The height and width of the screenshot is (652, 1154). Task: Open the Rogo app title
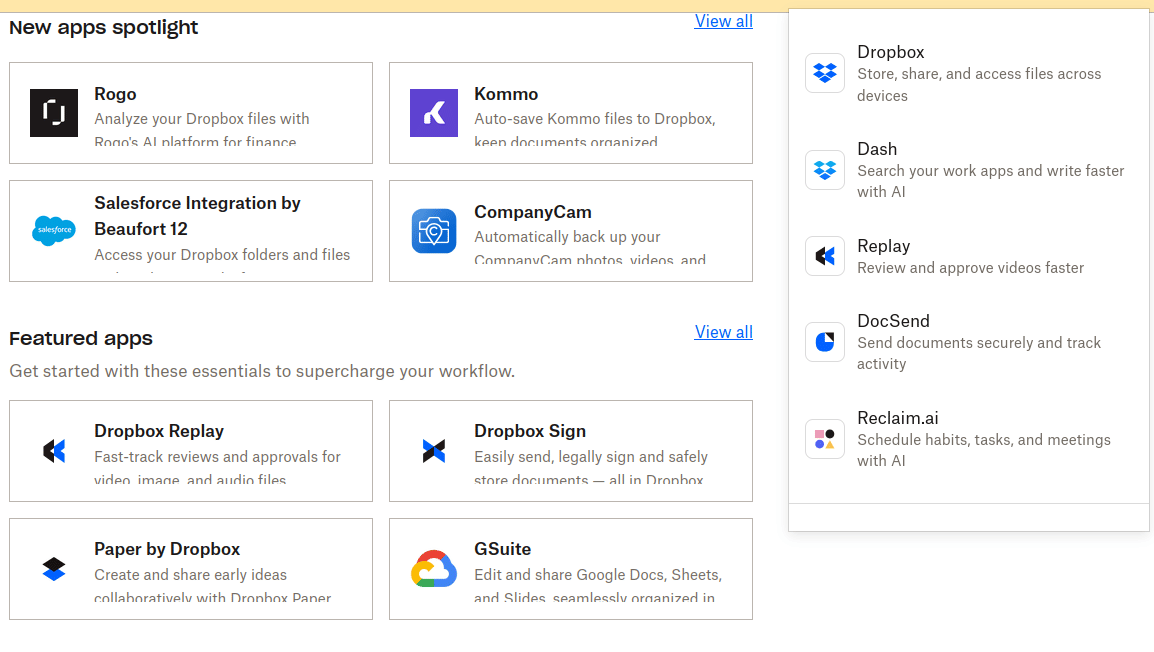tap(115, 94)
